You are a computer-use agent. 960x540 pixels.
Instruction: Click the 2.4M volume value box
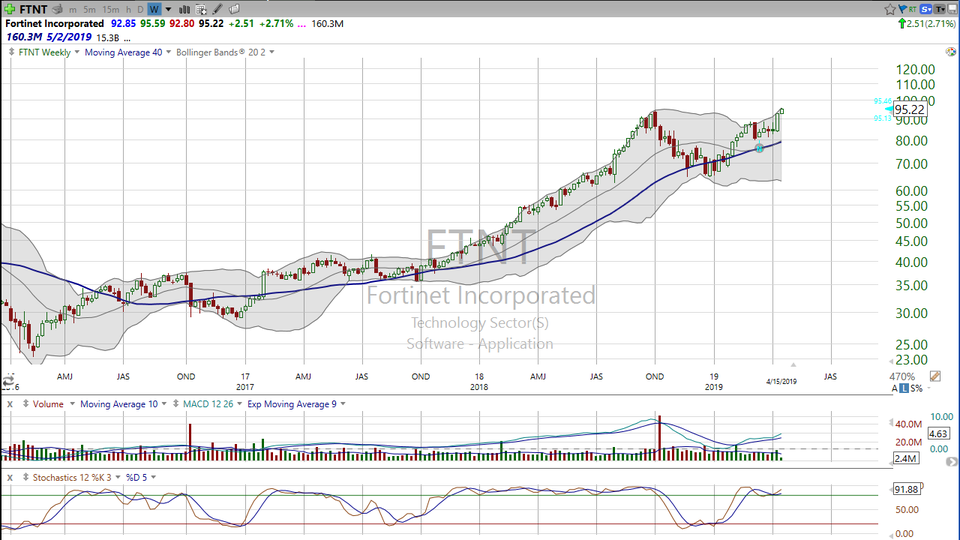(x=906, y=458)
